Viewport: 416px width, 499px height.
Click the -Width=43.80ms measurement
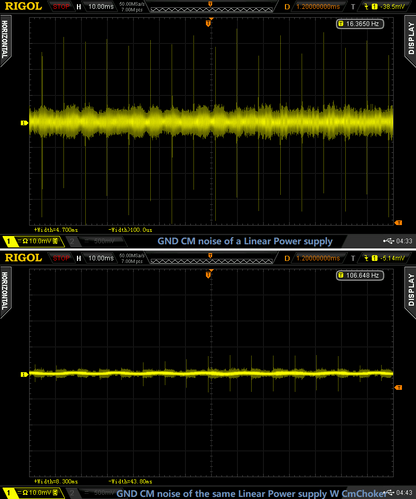tap(130, 482)
